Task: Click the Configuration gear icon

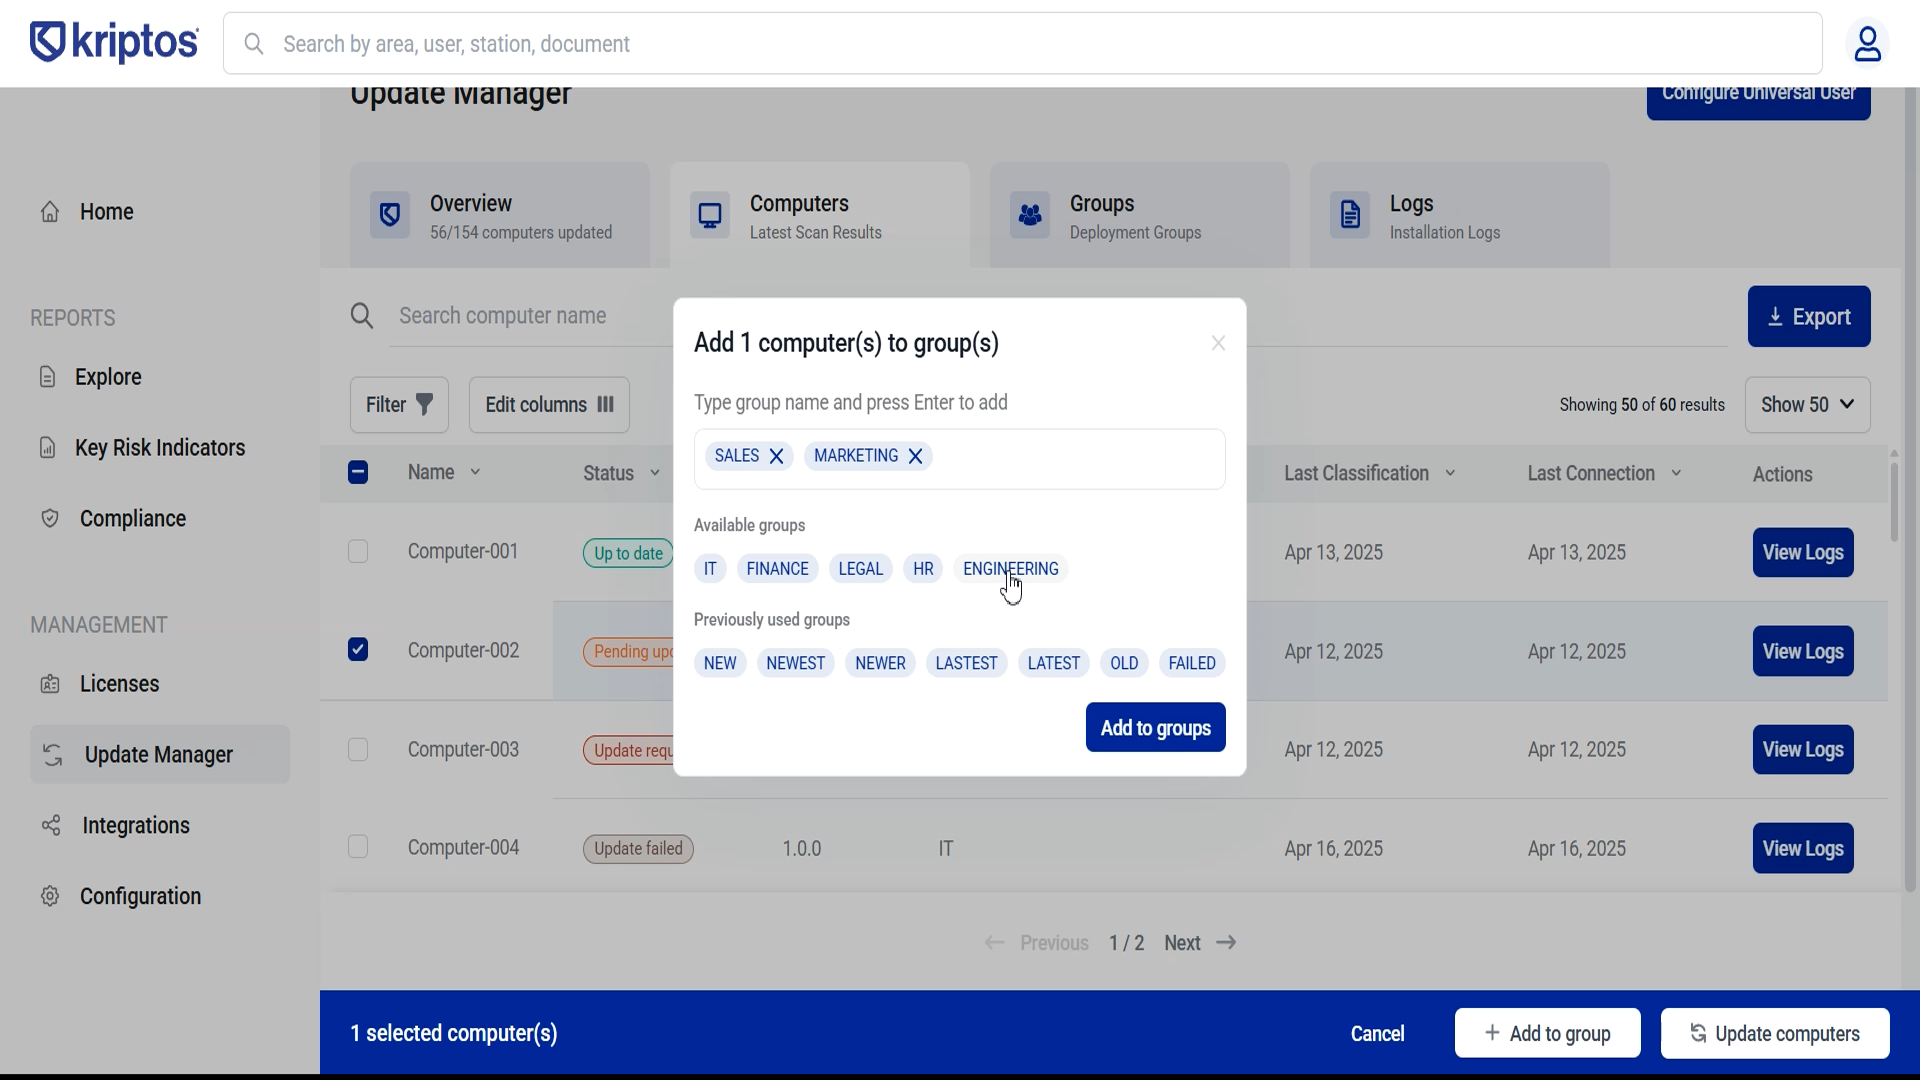Action: pyautogui.click(x=49, y=896)
